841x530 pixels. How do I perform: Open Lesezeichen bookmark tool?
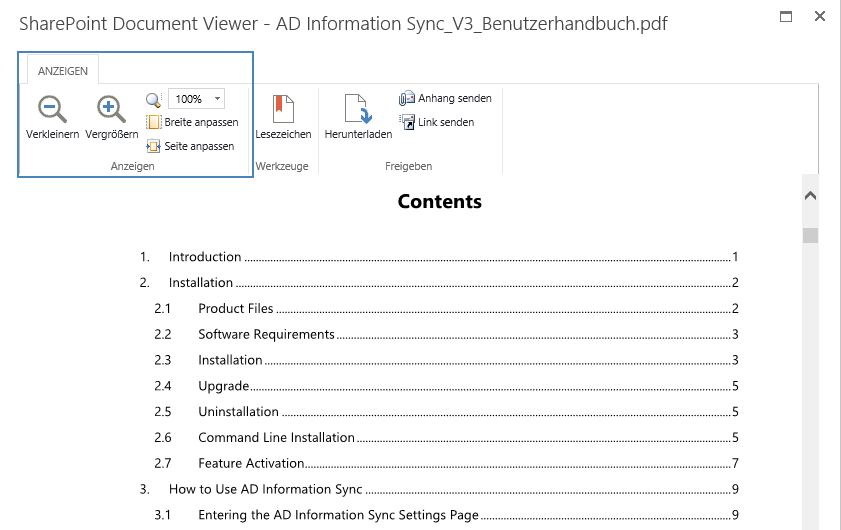coord(283,117)
